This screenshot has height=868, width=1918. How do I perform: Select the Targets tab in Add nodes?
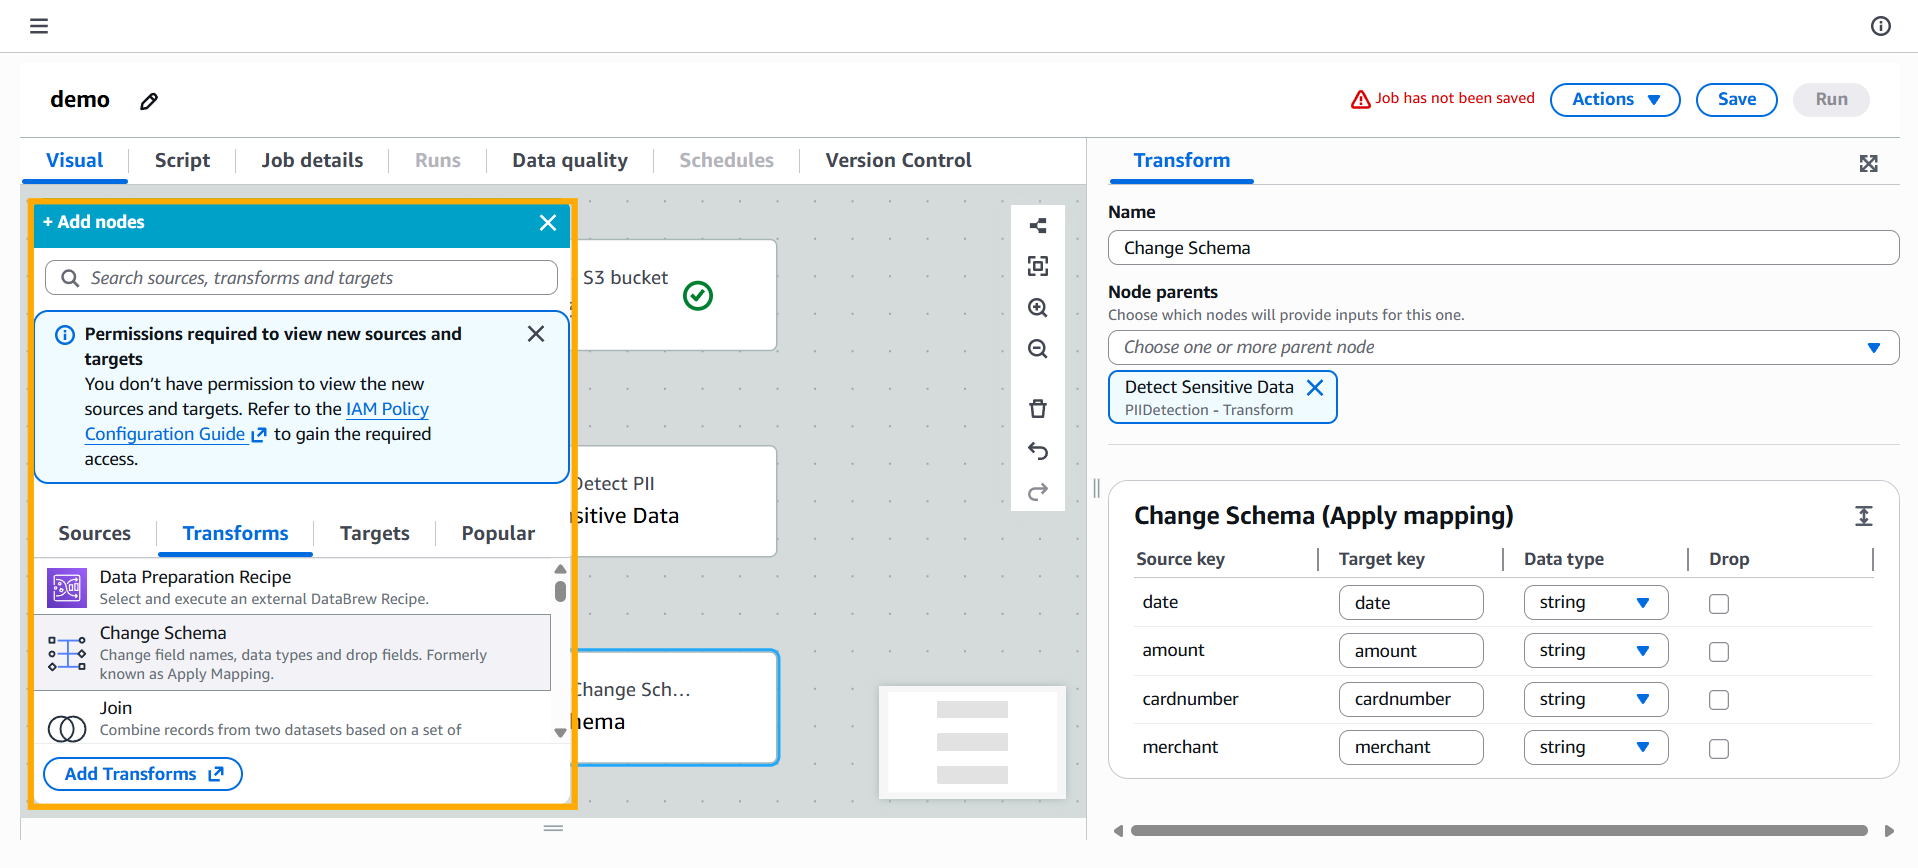tap(375, 534)
